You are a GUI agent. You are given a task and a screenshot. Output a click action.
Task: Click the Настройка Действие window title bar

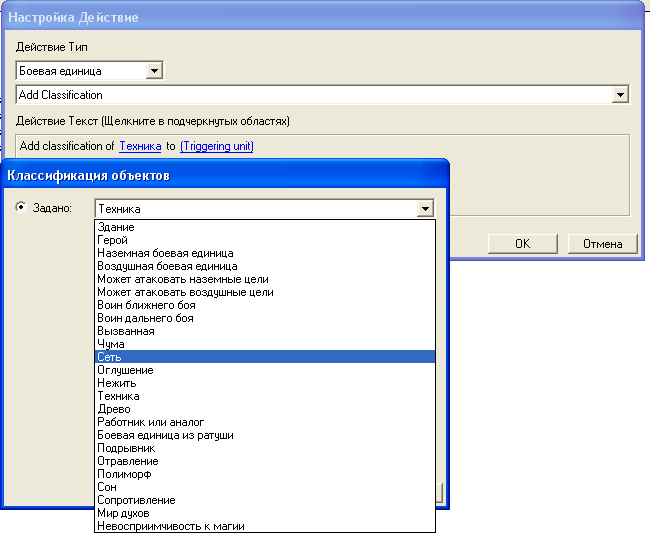(323, 17)
